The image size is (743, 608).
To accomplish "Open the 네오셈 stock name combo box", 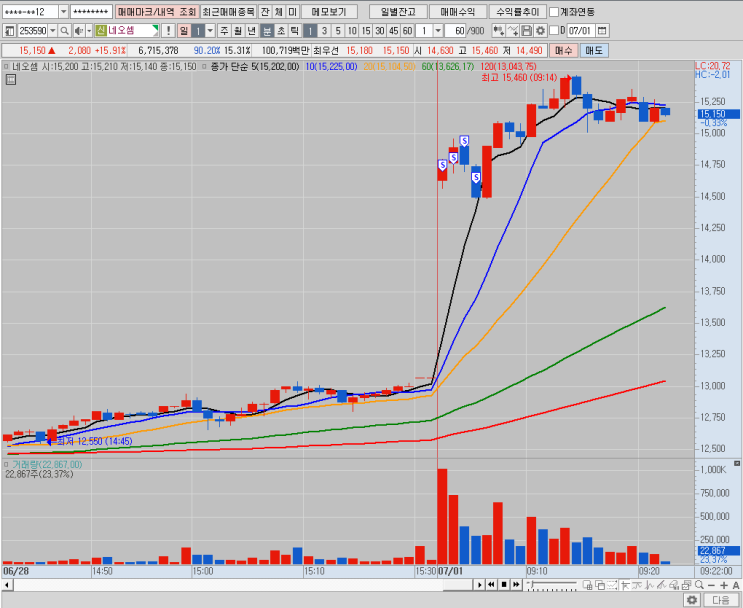I will coord(127,31).
